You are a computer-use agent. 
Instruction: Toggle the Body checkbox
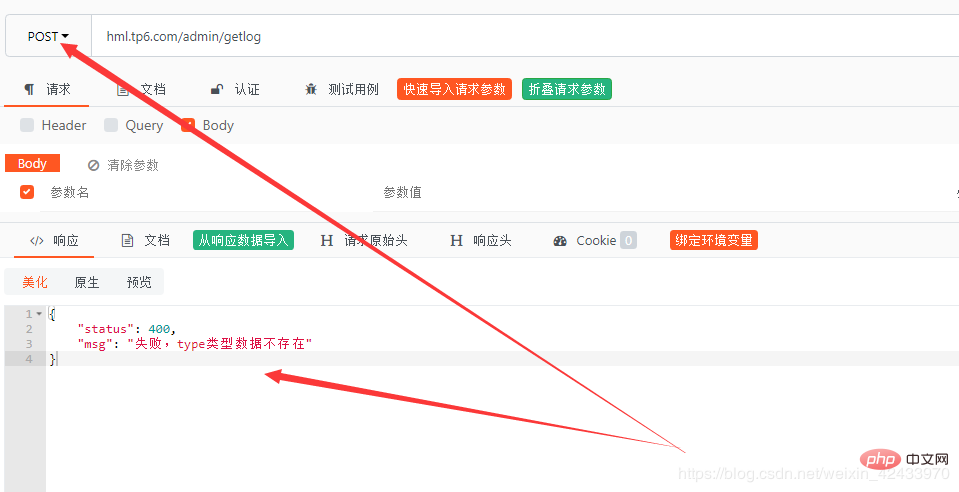(x=188, y=125)
